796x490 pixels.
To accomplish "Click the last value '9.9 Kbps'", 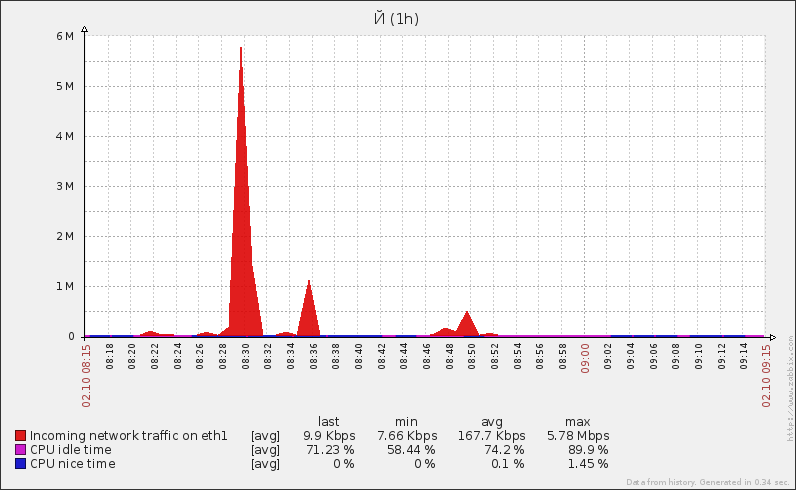I will click(x=329, y=436).
